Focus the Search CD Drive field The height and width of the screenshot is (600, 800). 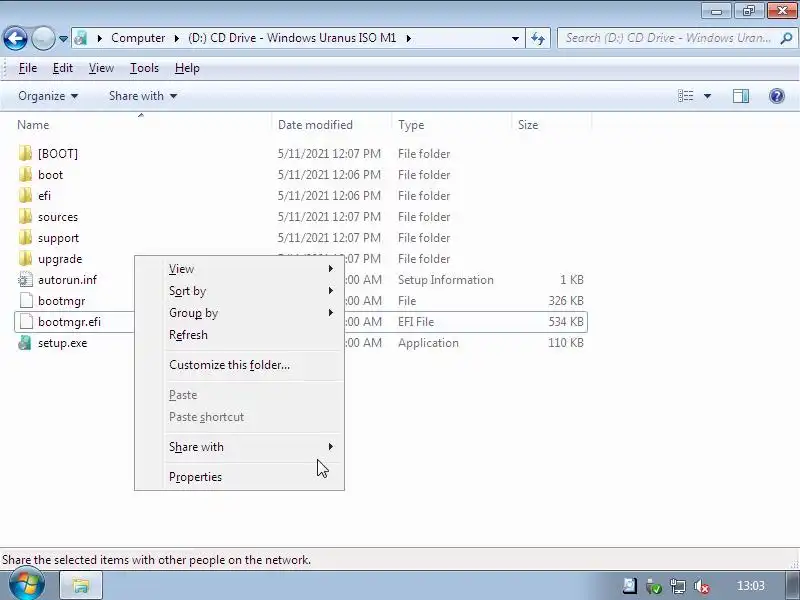[x=668, y=38]
